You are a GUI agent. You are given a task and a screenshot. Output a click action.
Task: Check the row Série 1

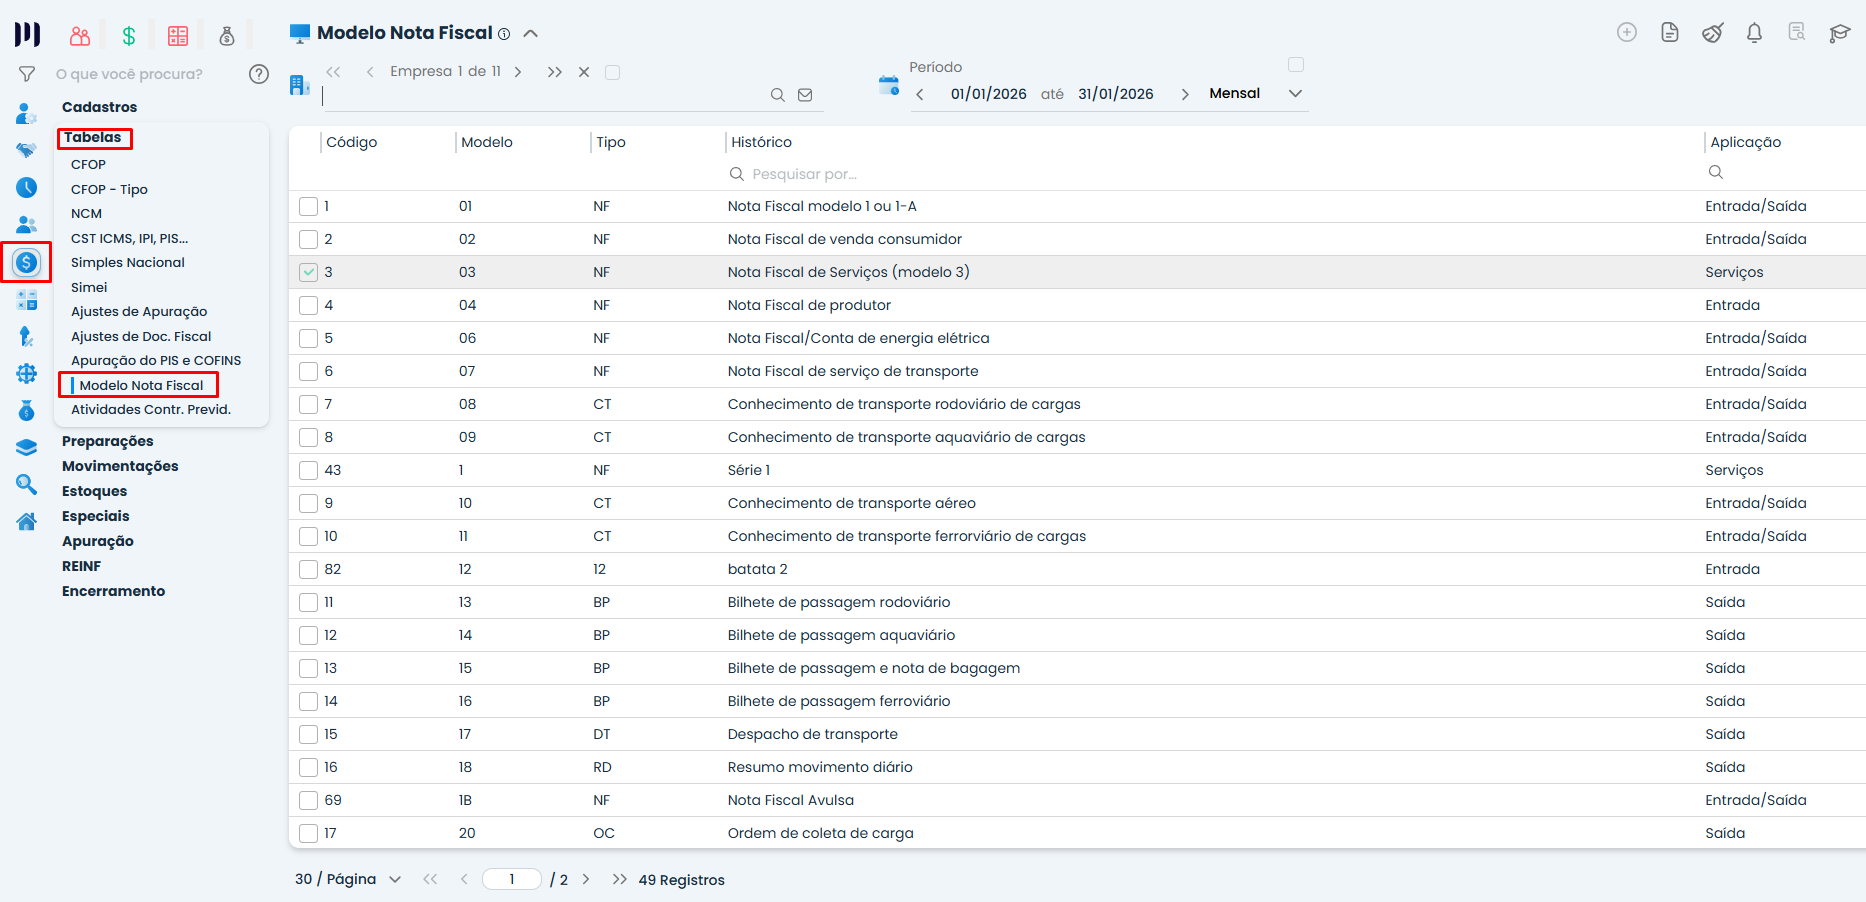(309, 471)
